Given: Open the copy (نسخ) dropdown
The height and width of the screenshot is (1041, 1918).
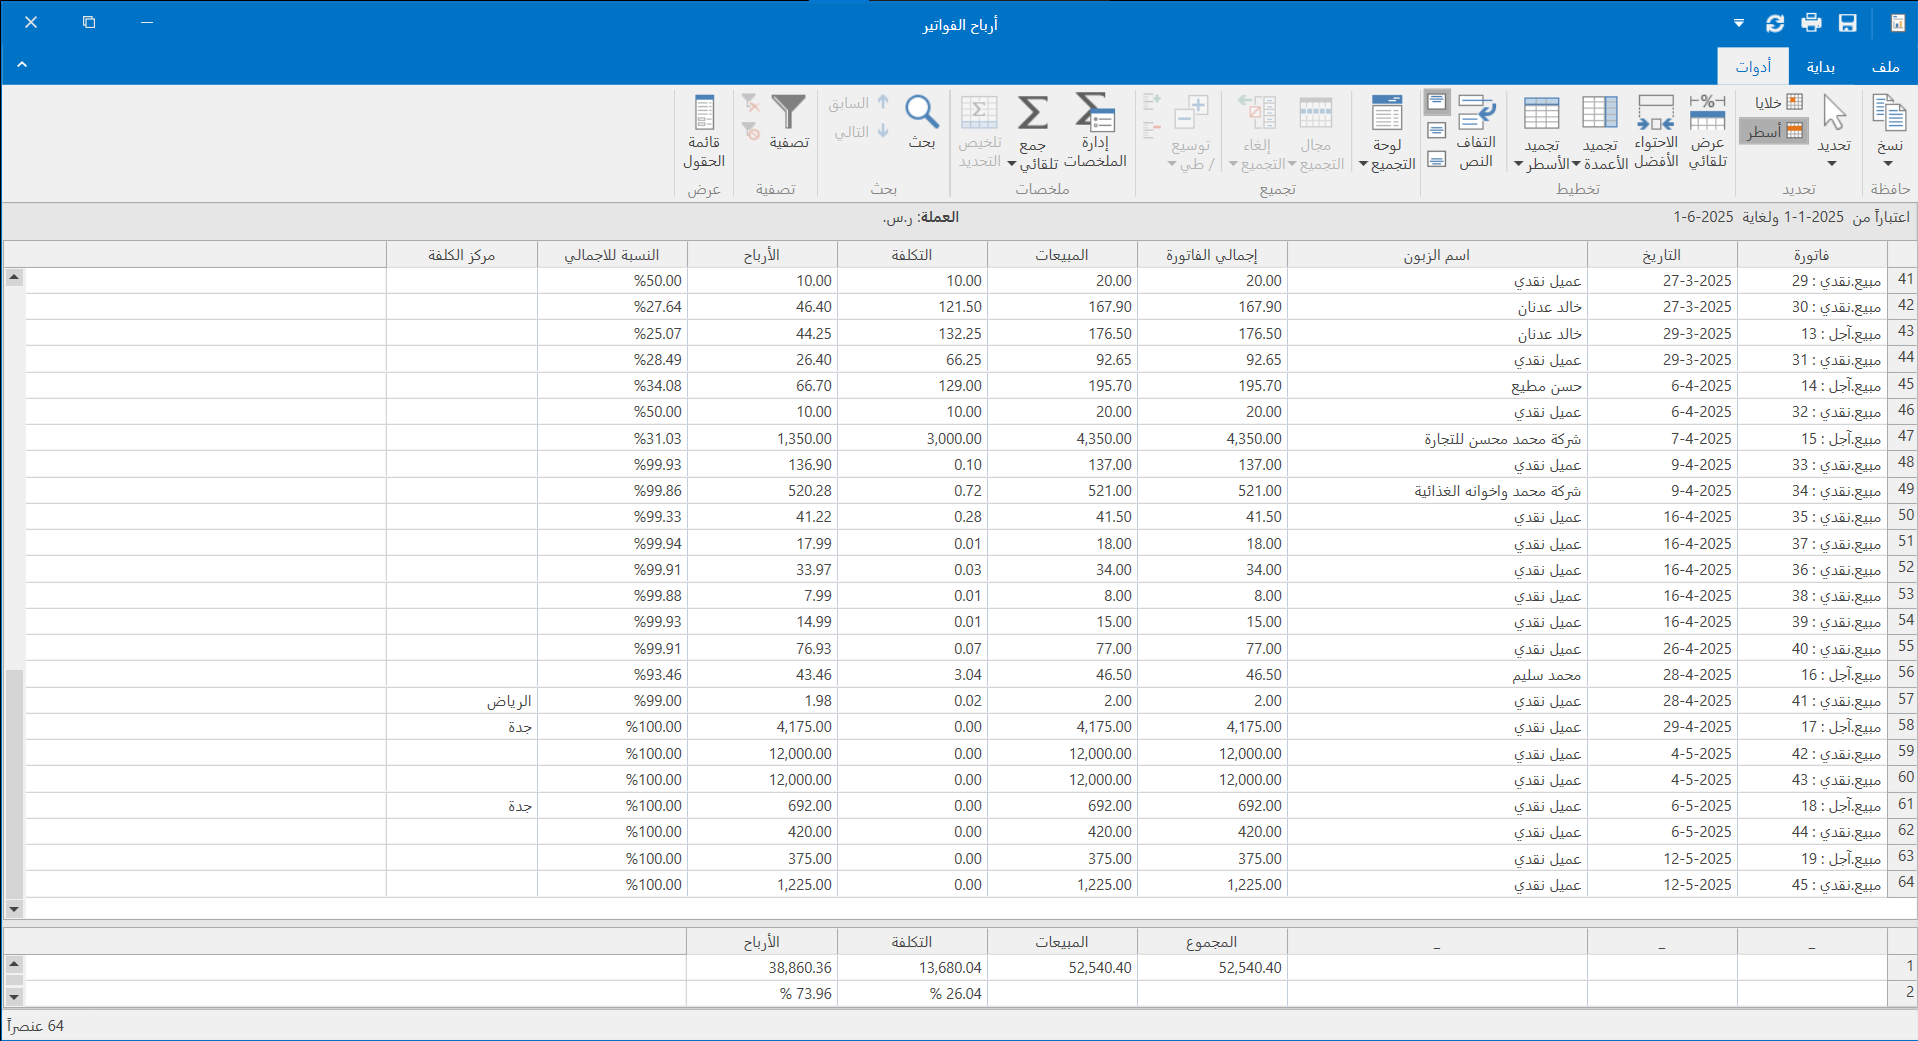Looking at the screenshot, I should pos(1888,163).
